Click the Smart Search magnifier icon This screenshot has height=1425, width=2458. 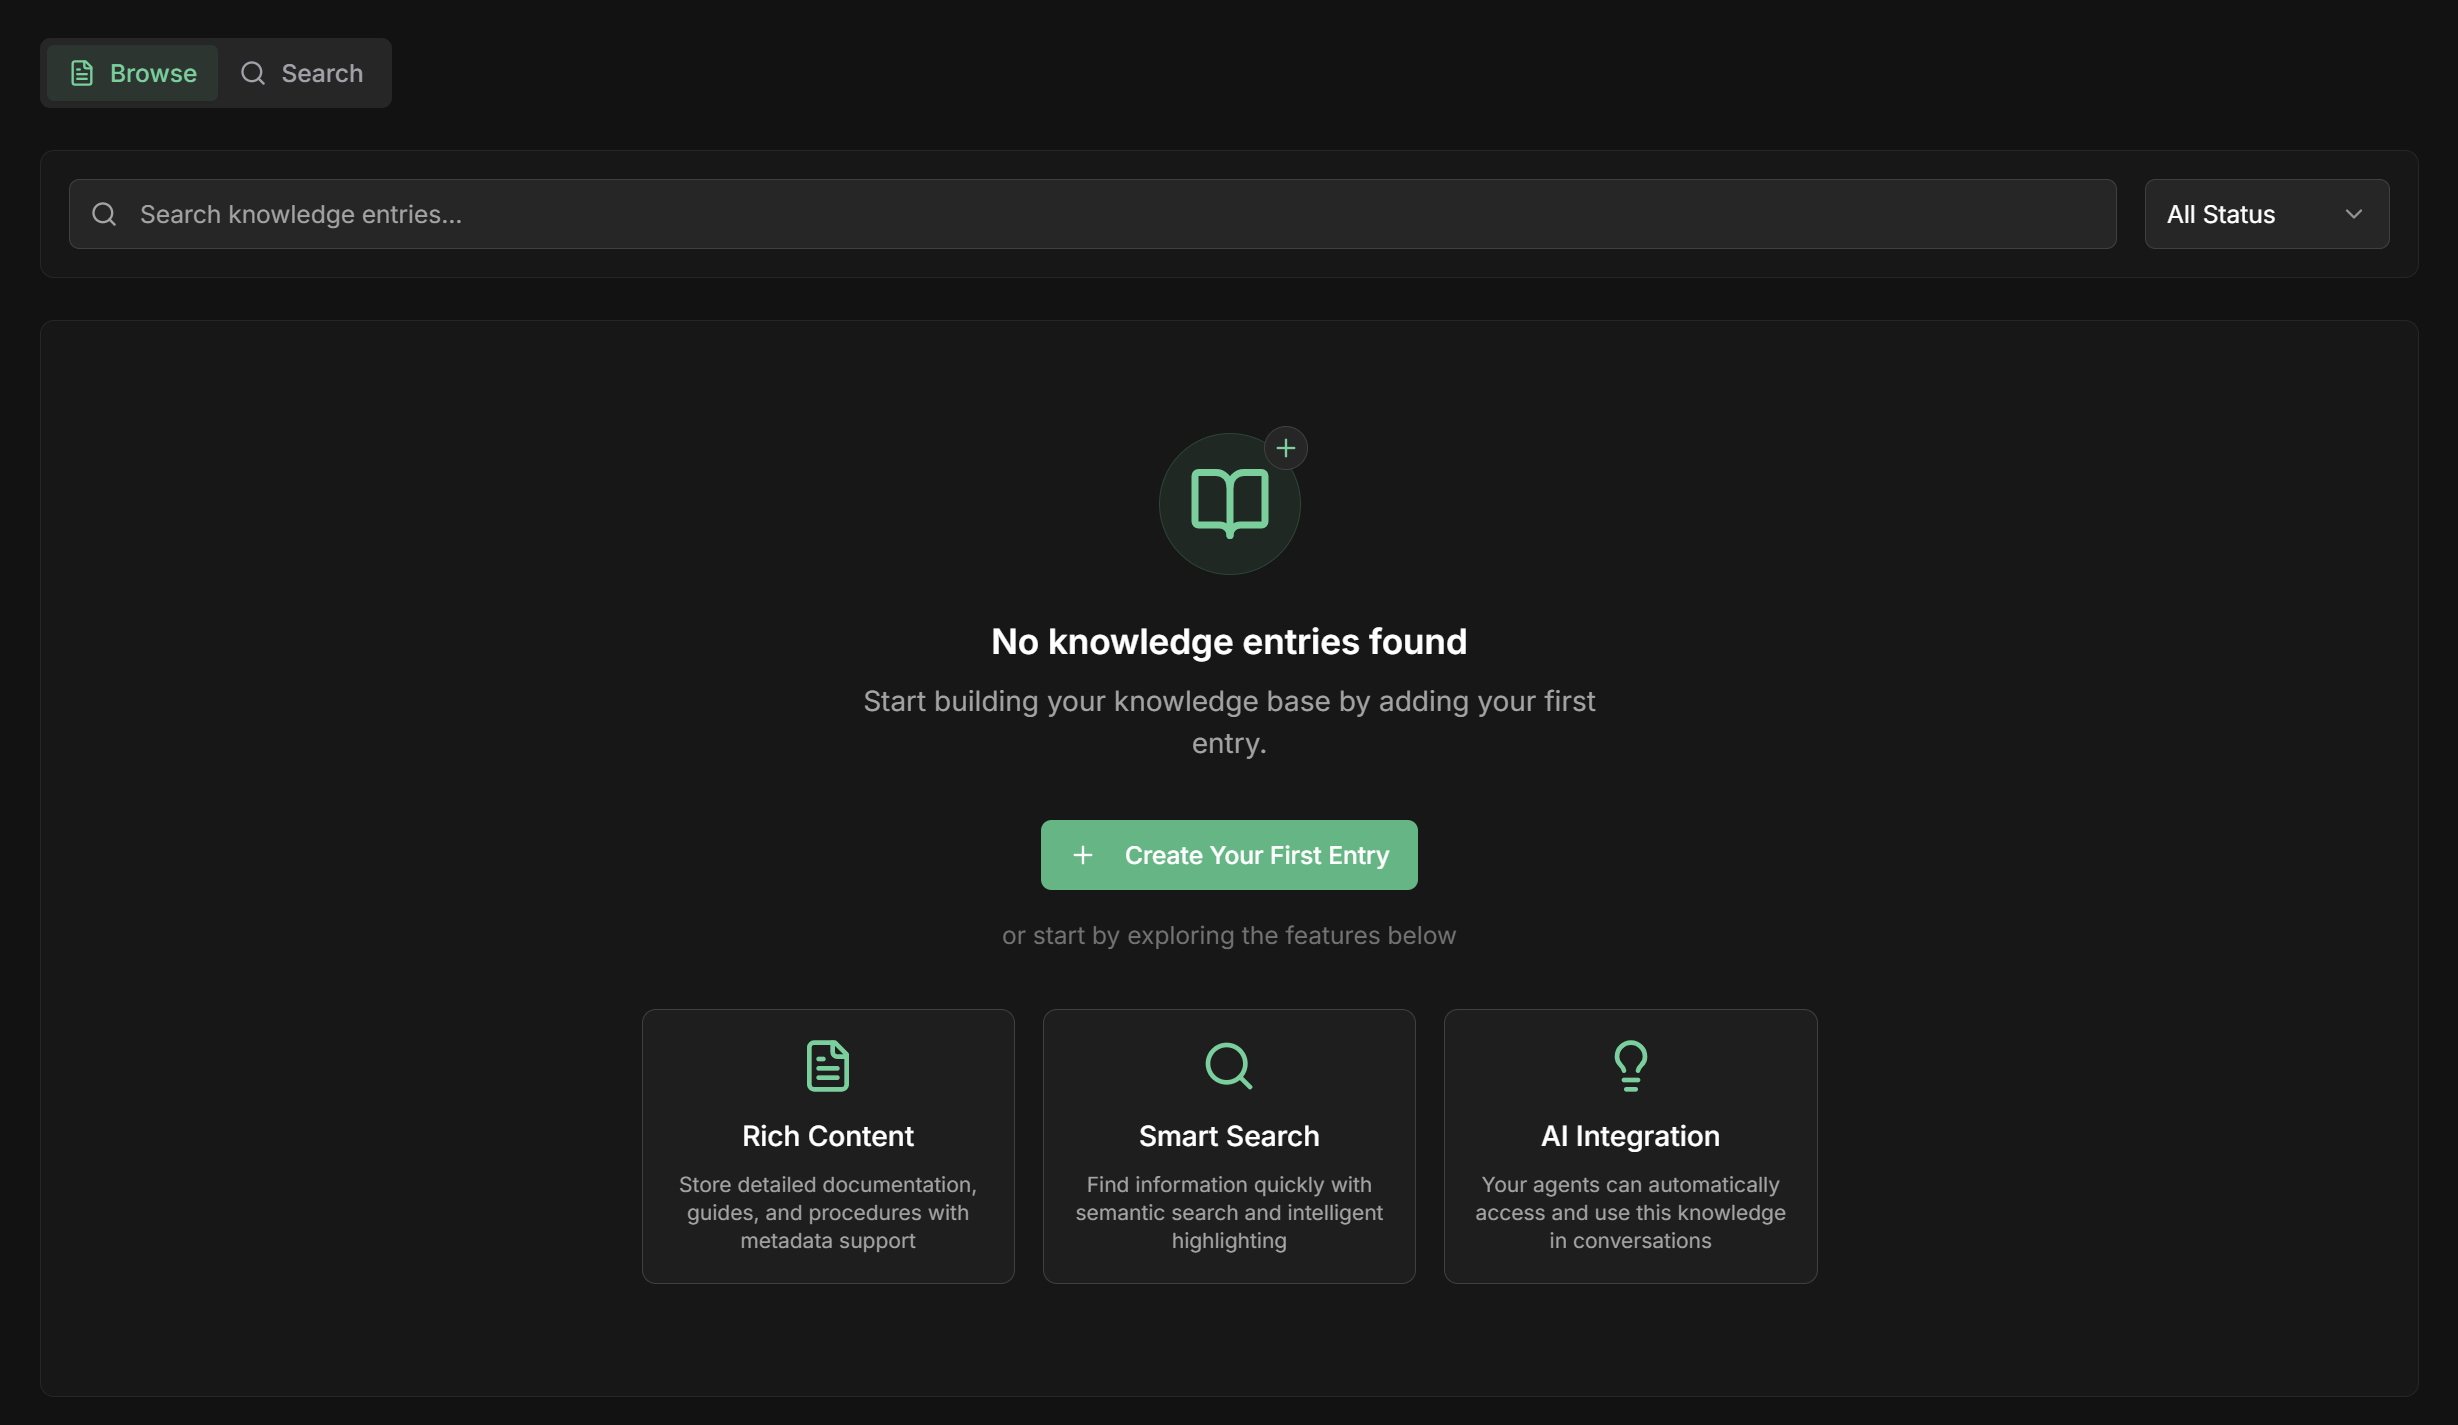coord(1228,1065)
